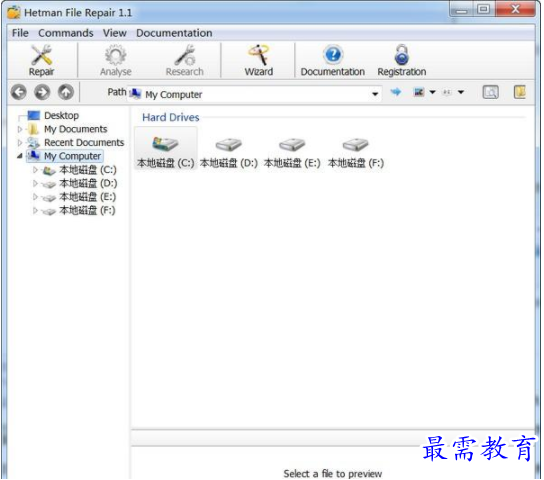Click the Repair tool icon
Screen dimensions: 544x480
(x=41, y=55)
